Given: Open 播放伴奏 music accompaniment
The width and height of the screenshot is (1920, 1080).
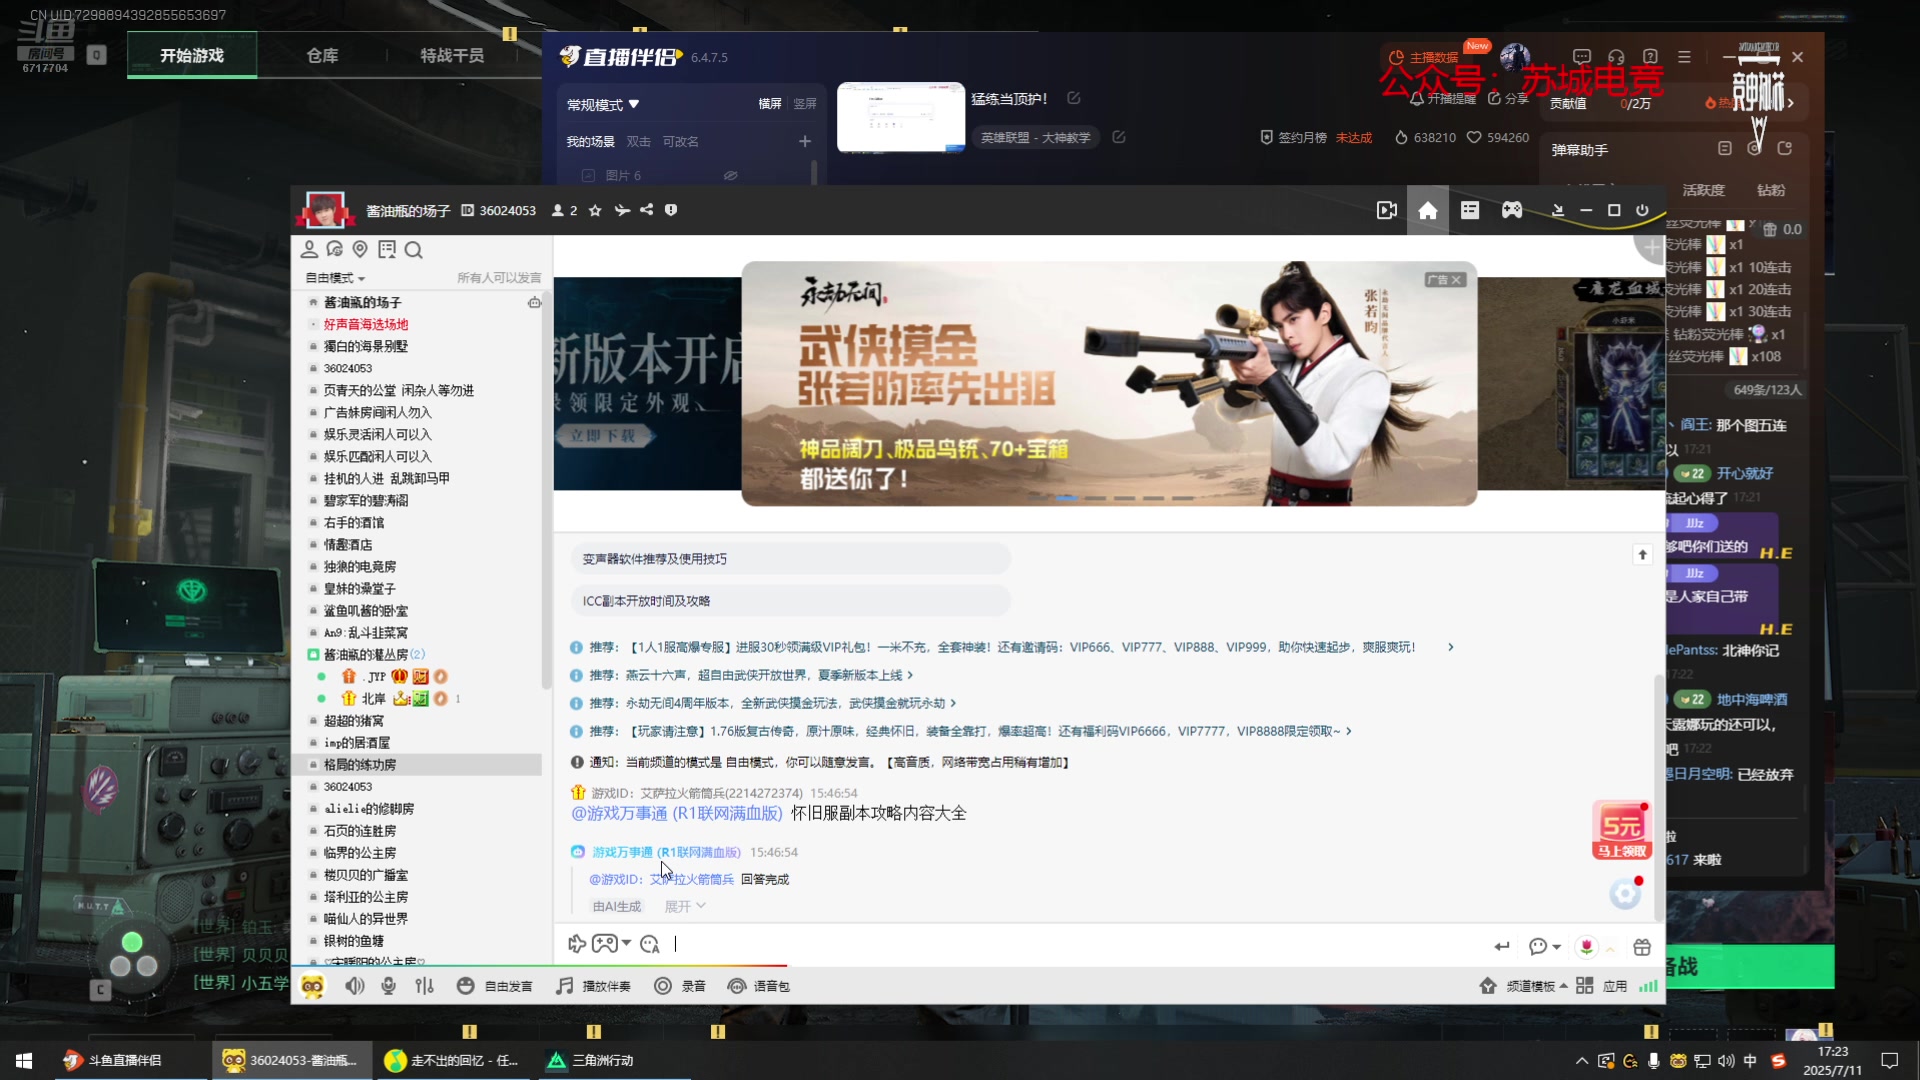Looking at the screenshot, I should pyautogui.click(x=593, y=986).
